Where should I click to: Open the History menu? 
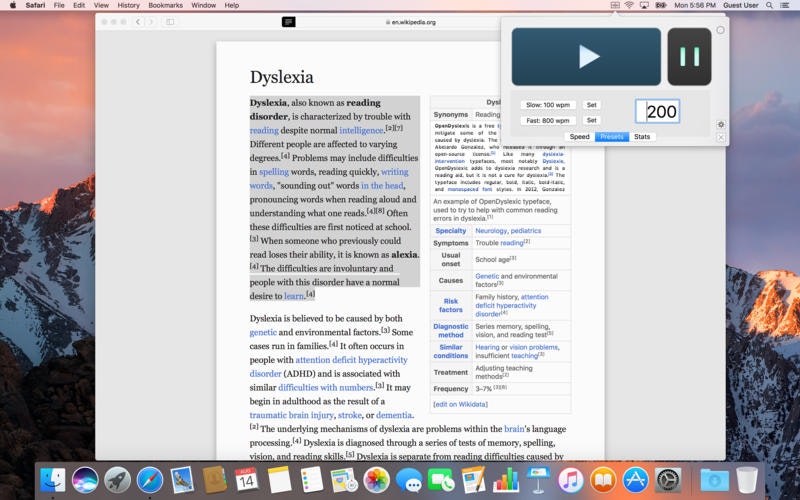128,5
